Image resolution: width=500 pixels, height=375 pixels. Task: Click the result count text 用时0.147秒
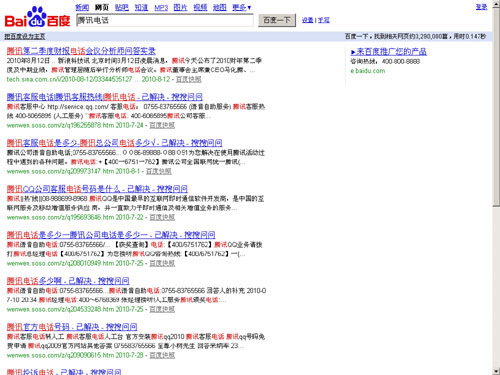(x=470, y=36)
